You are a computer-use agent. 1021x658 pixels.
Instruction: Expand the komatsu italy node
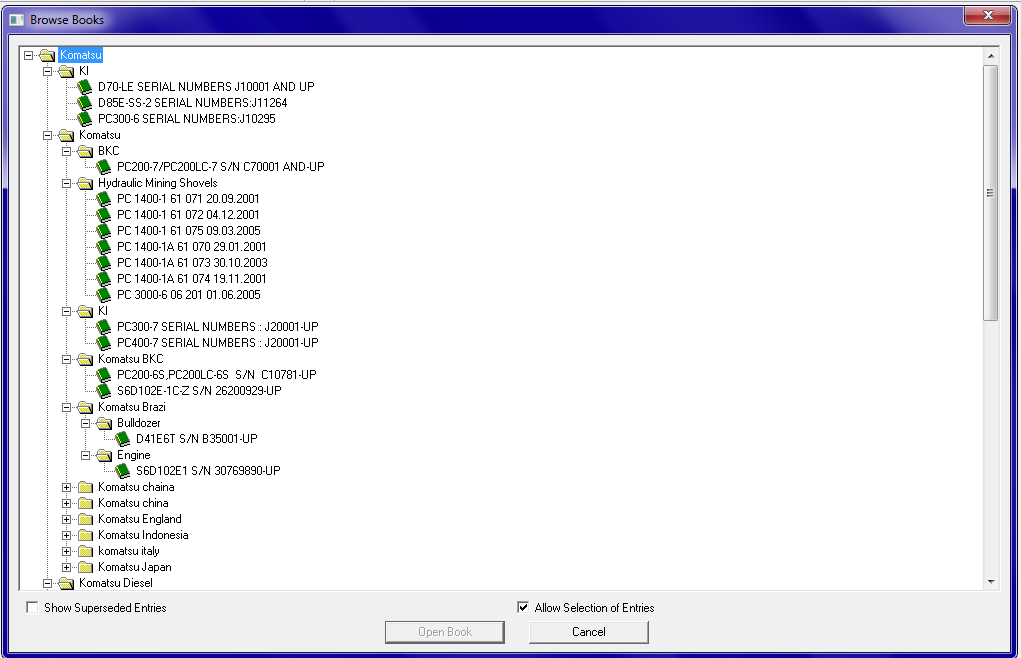(x=66, y=551)
